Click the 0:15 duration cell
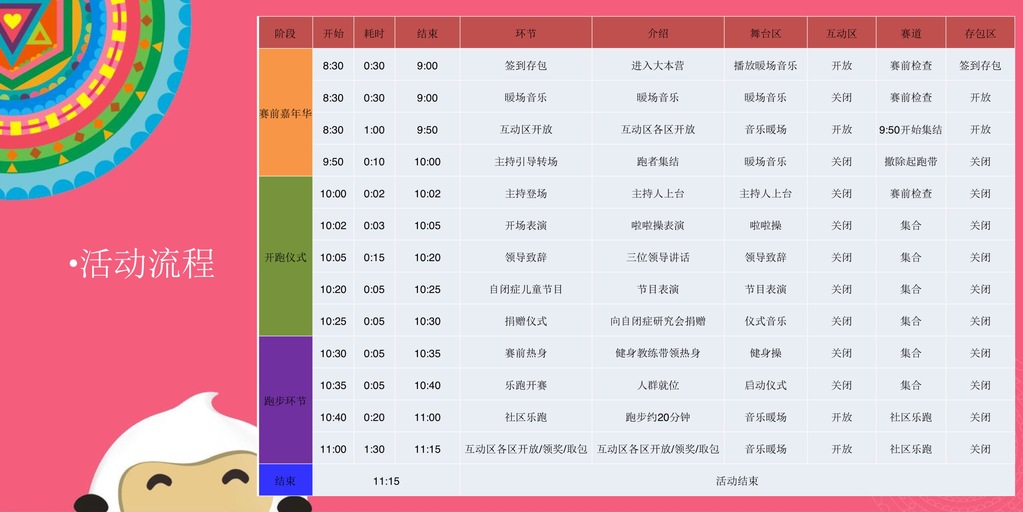1023x512 pixels. (x=374, y=257)
